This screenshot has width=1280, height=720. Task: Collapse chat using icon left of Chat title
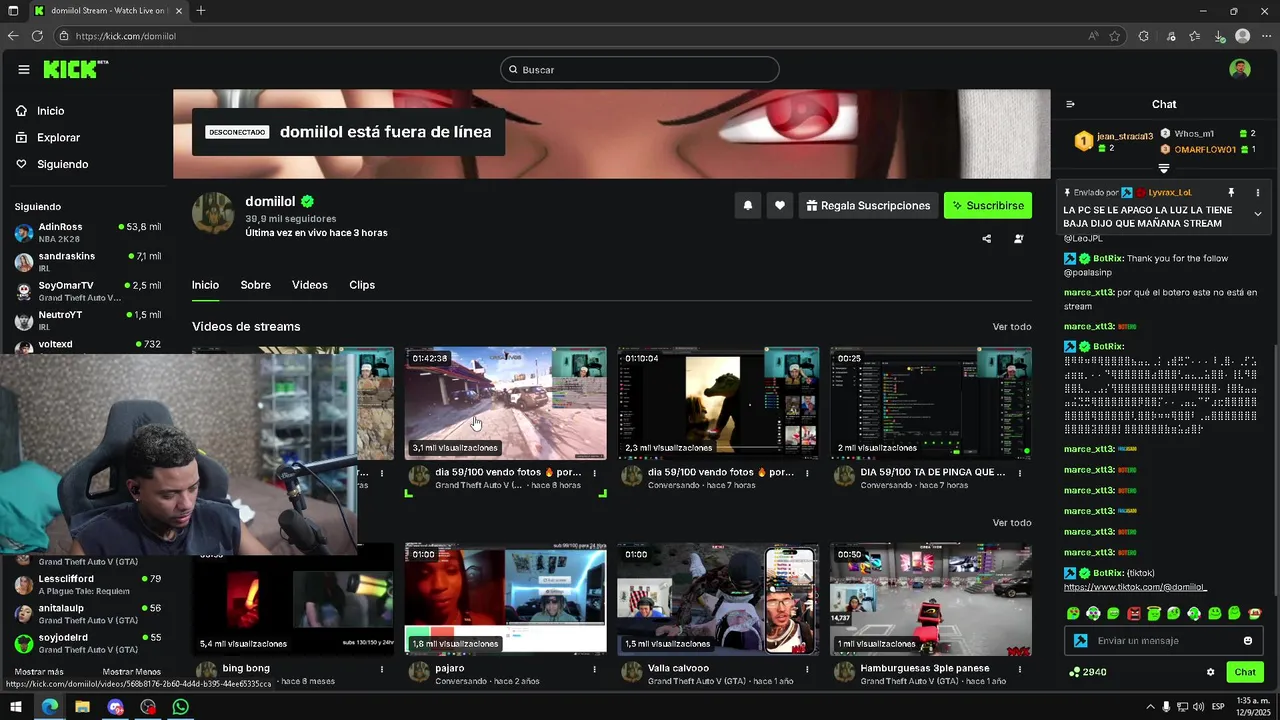tap(1070, 104)
